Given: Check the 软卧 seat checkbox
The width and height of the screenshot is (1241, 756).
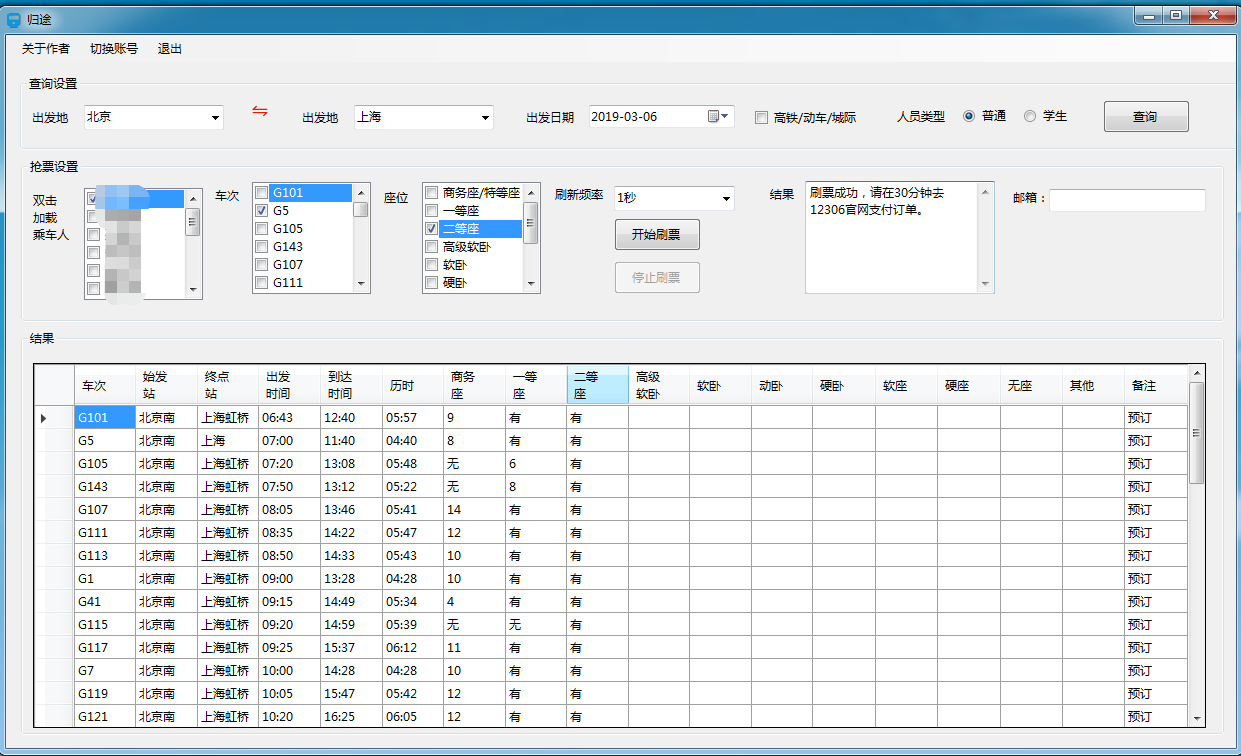Looking at the screenshot, I should 431,264.
